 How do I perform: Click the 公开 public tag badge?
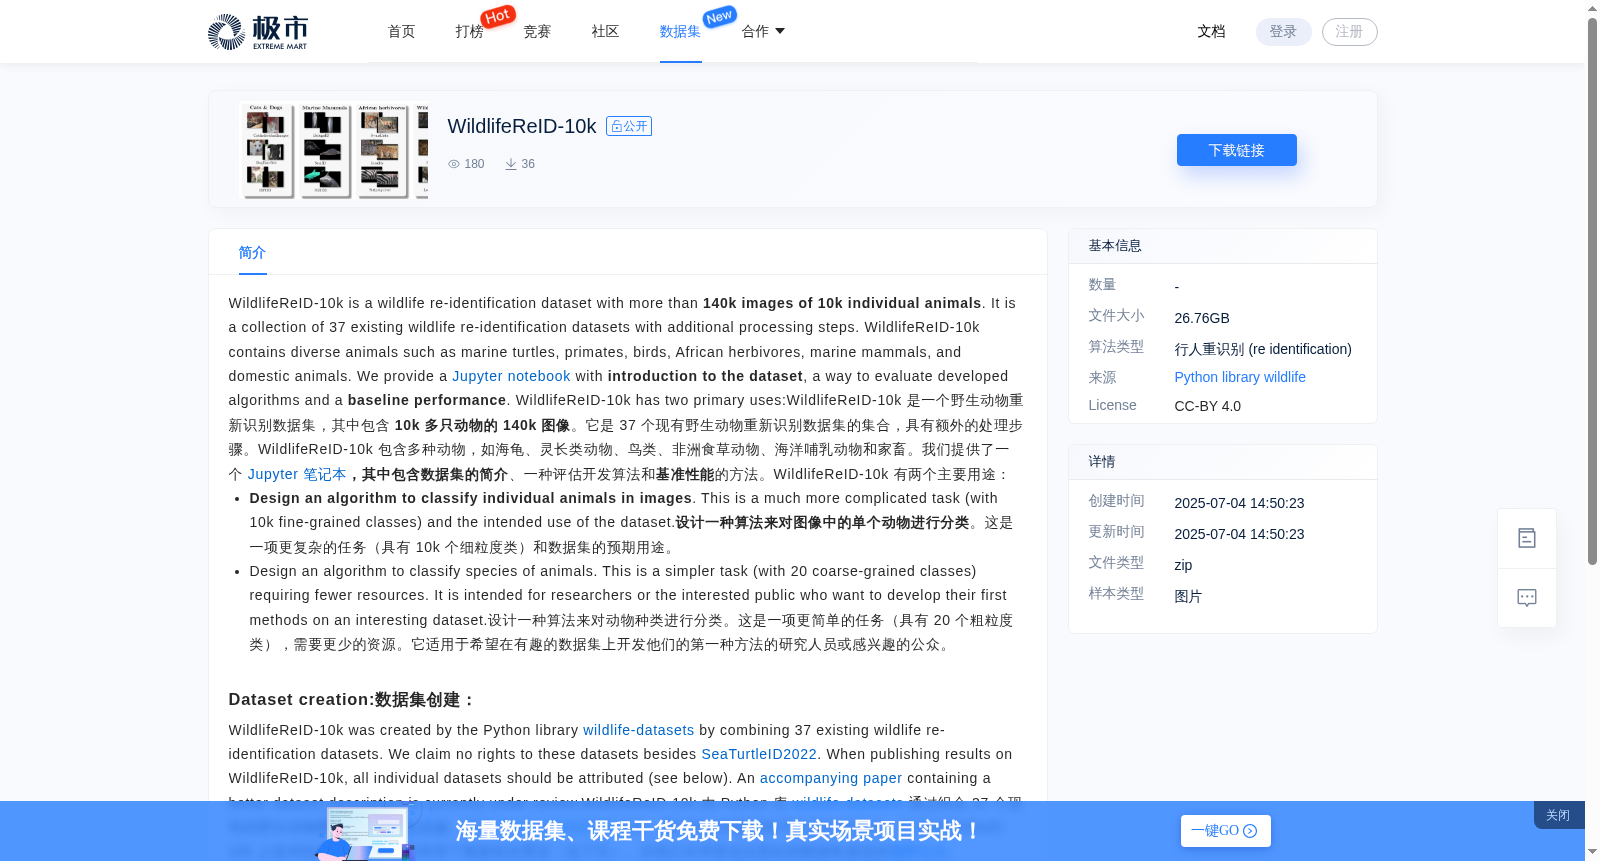629,126
